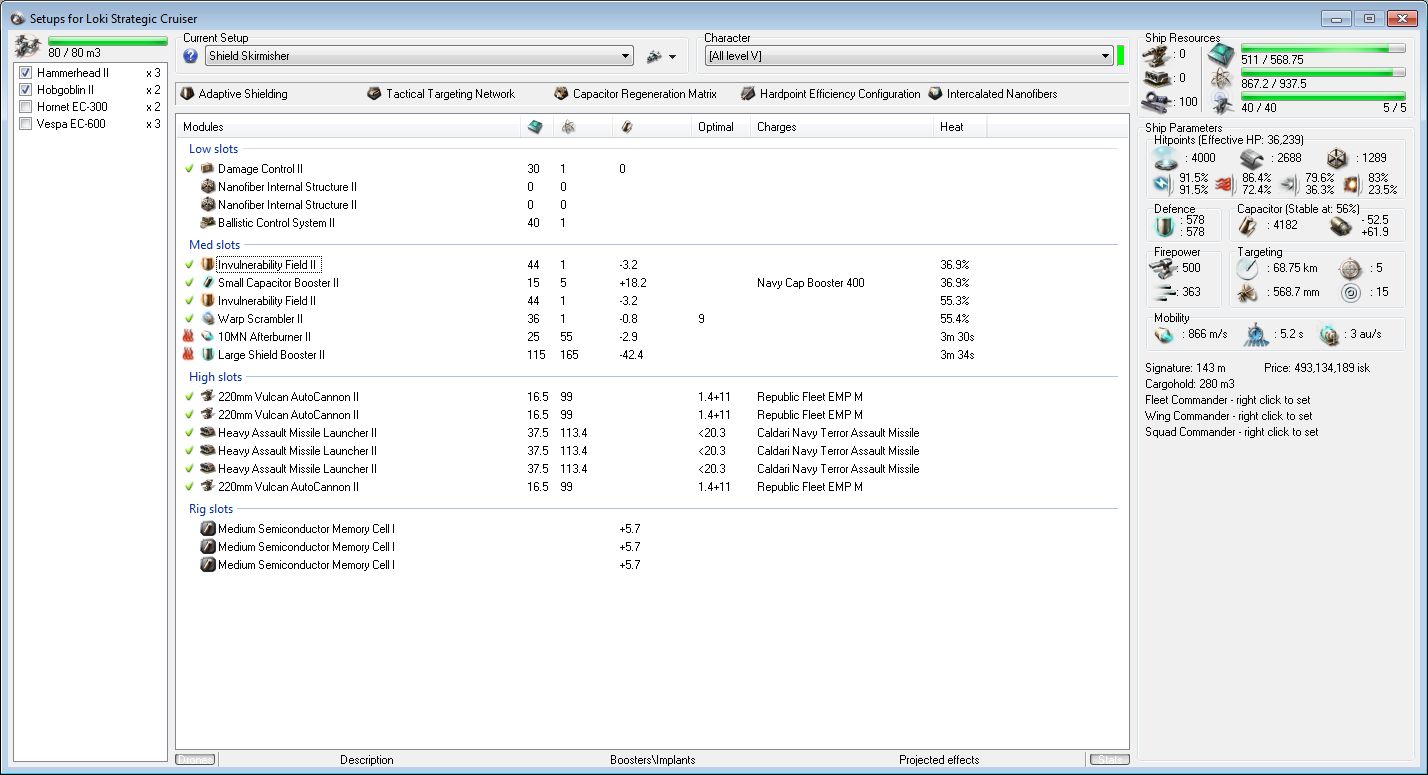Click the align time icon showing 5.2 s
The width and height of the screenshot is (1428, 775).
(1256, 334)
